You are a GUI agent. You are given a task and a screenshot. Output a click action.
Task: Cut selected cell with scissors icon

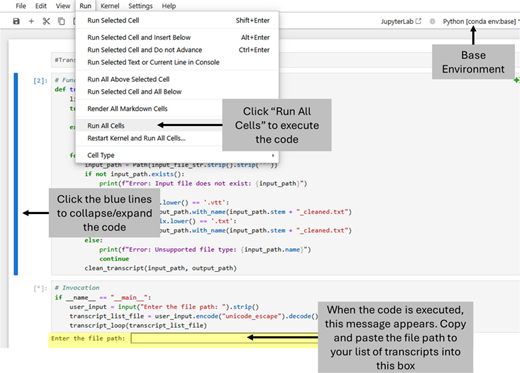pos(46,21)
